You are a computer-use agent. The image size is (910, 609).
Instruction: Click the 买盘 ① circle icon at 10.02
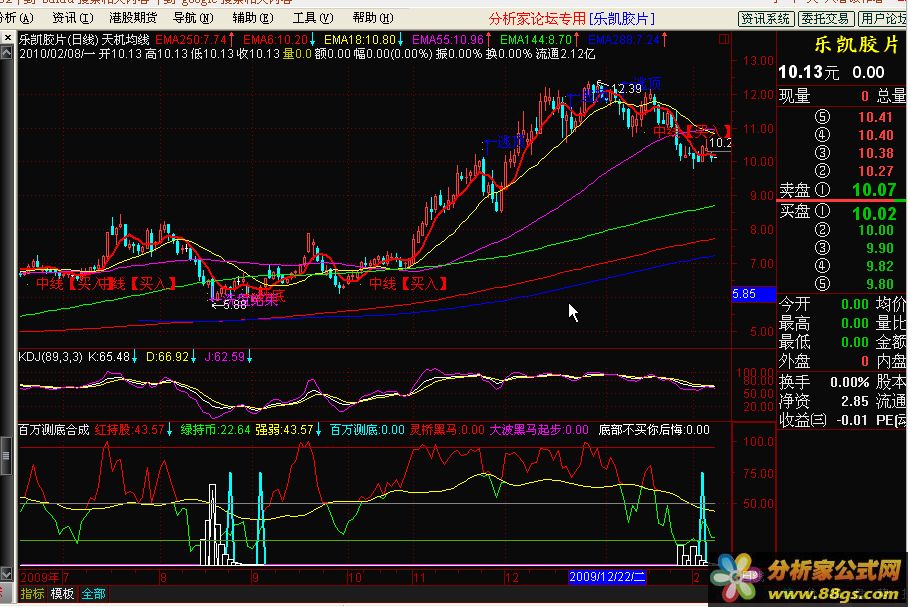click(x=822, y=211)
